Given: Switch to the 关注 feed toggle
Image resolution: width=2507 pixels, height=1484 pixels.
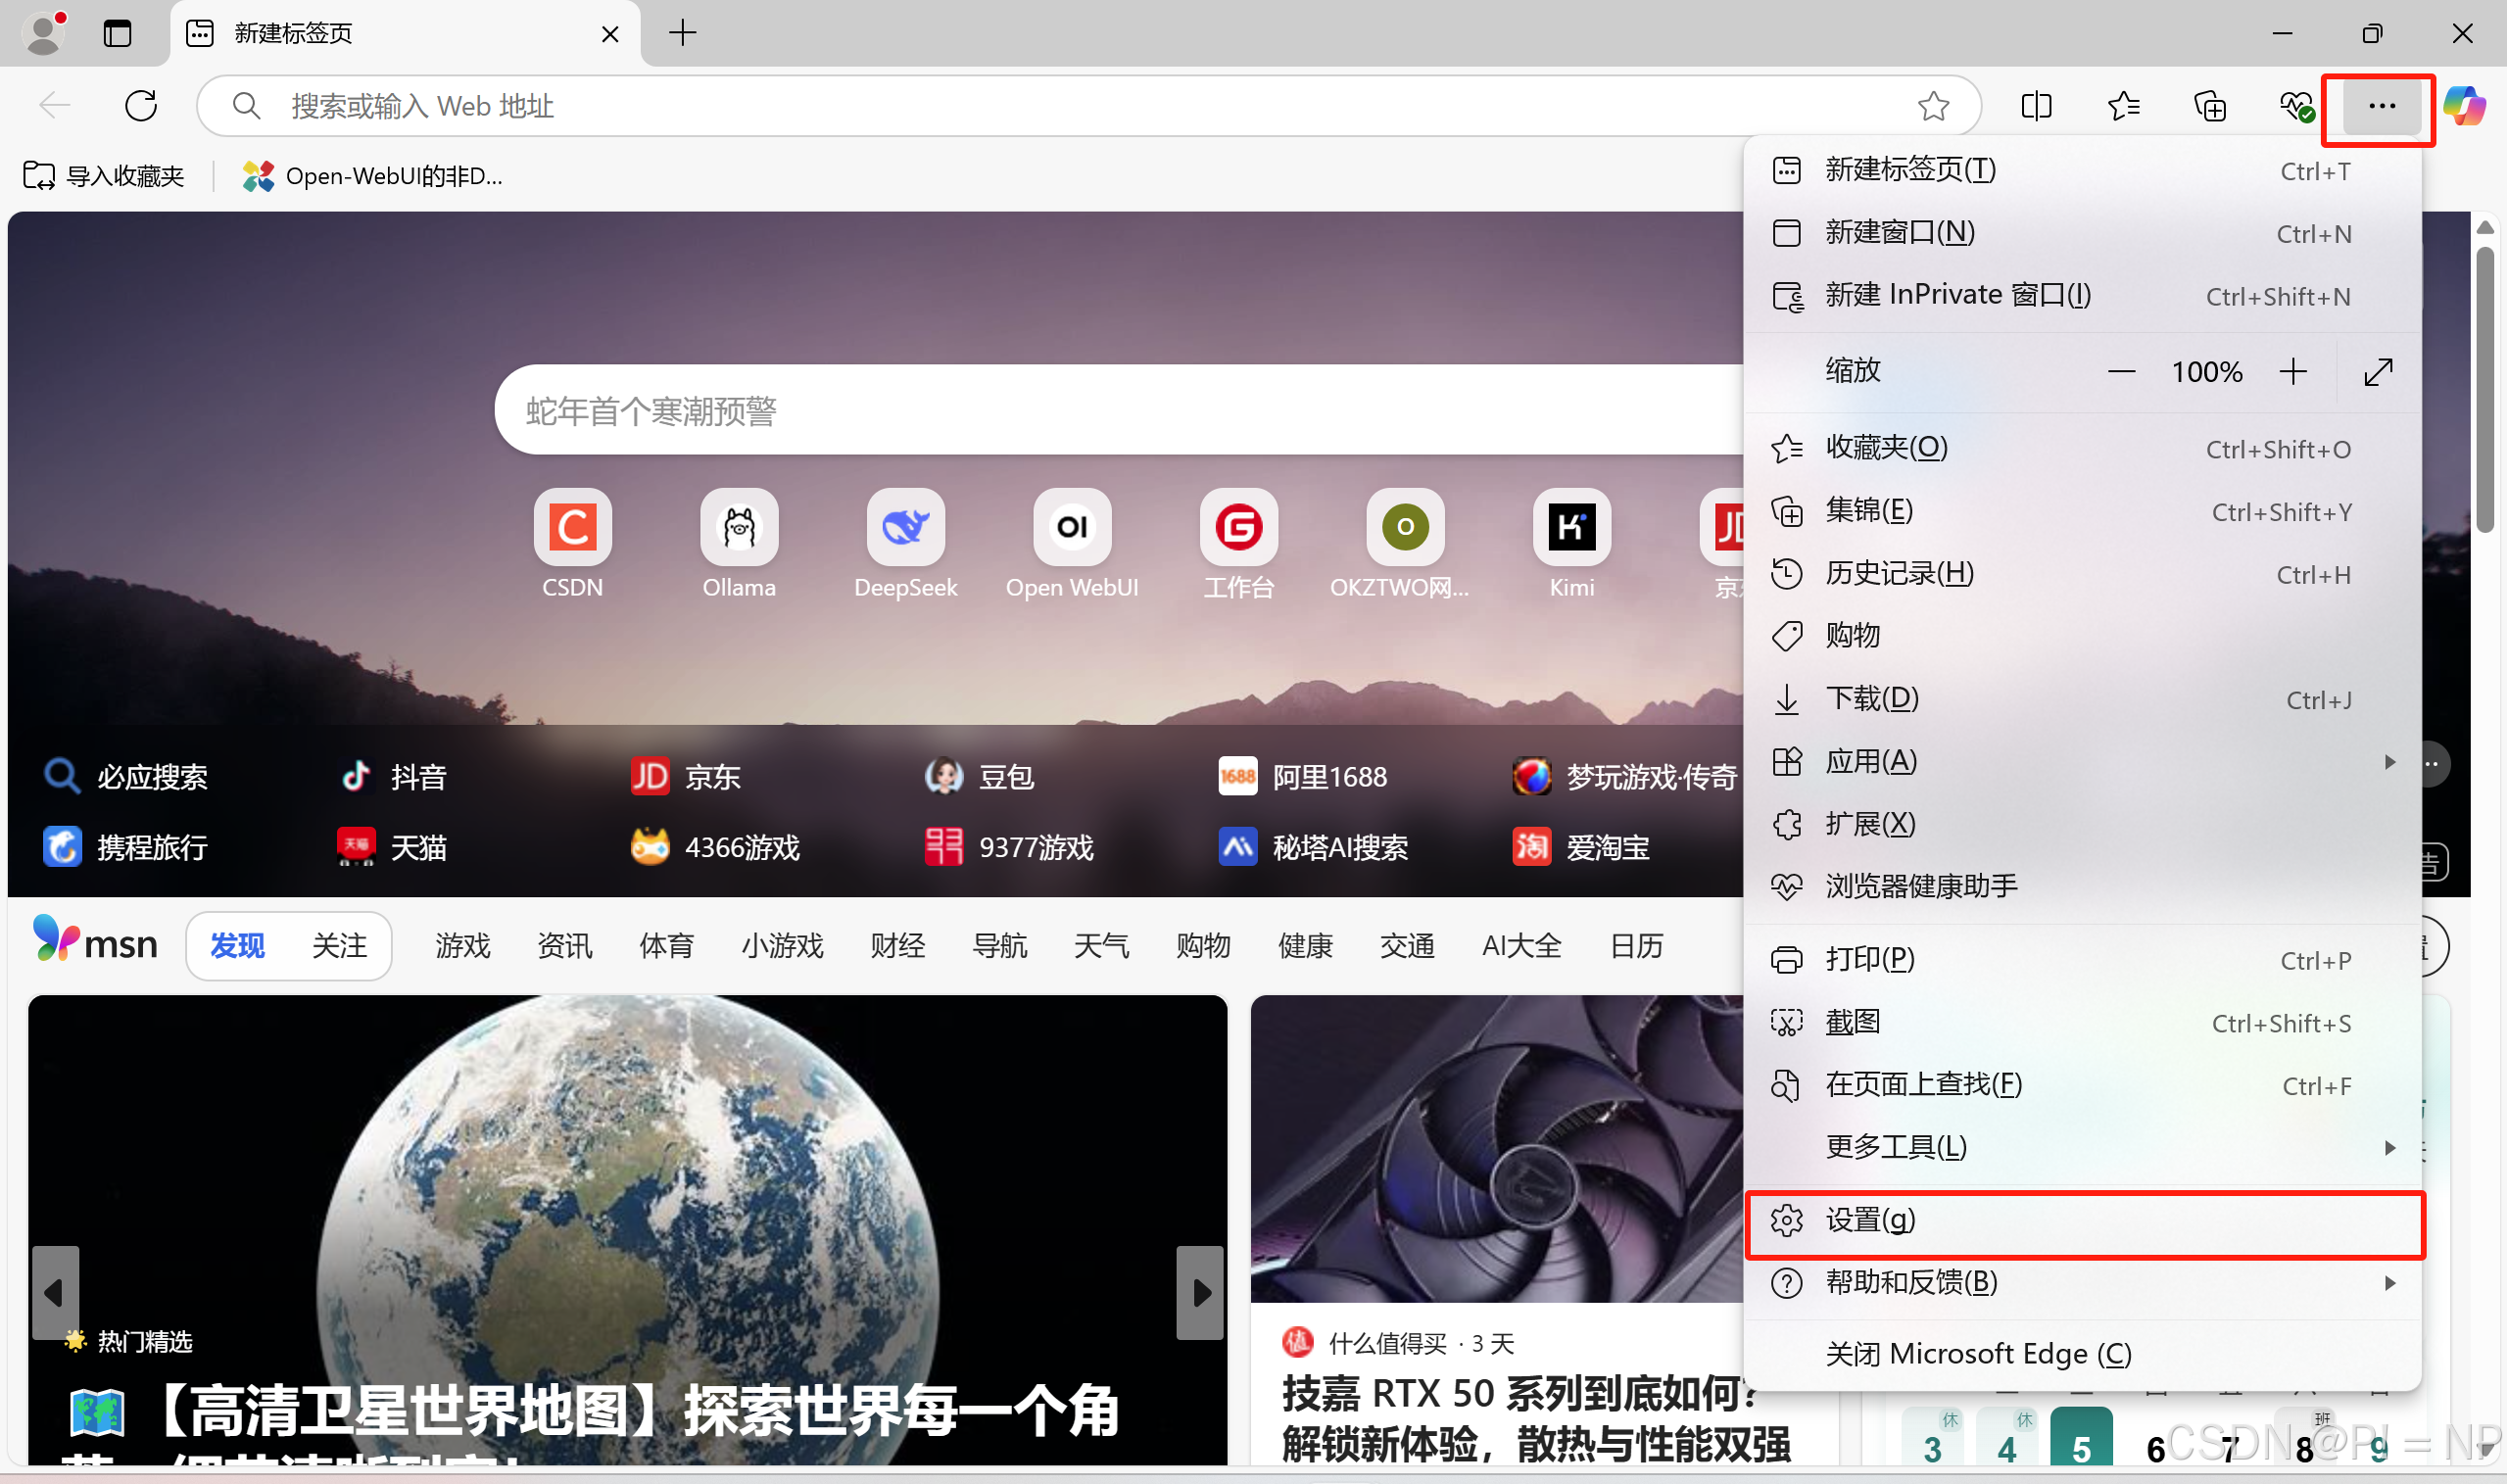Looking at the screenshot, I should pyautogui.click(x=339, y=945).
